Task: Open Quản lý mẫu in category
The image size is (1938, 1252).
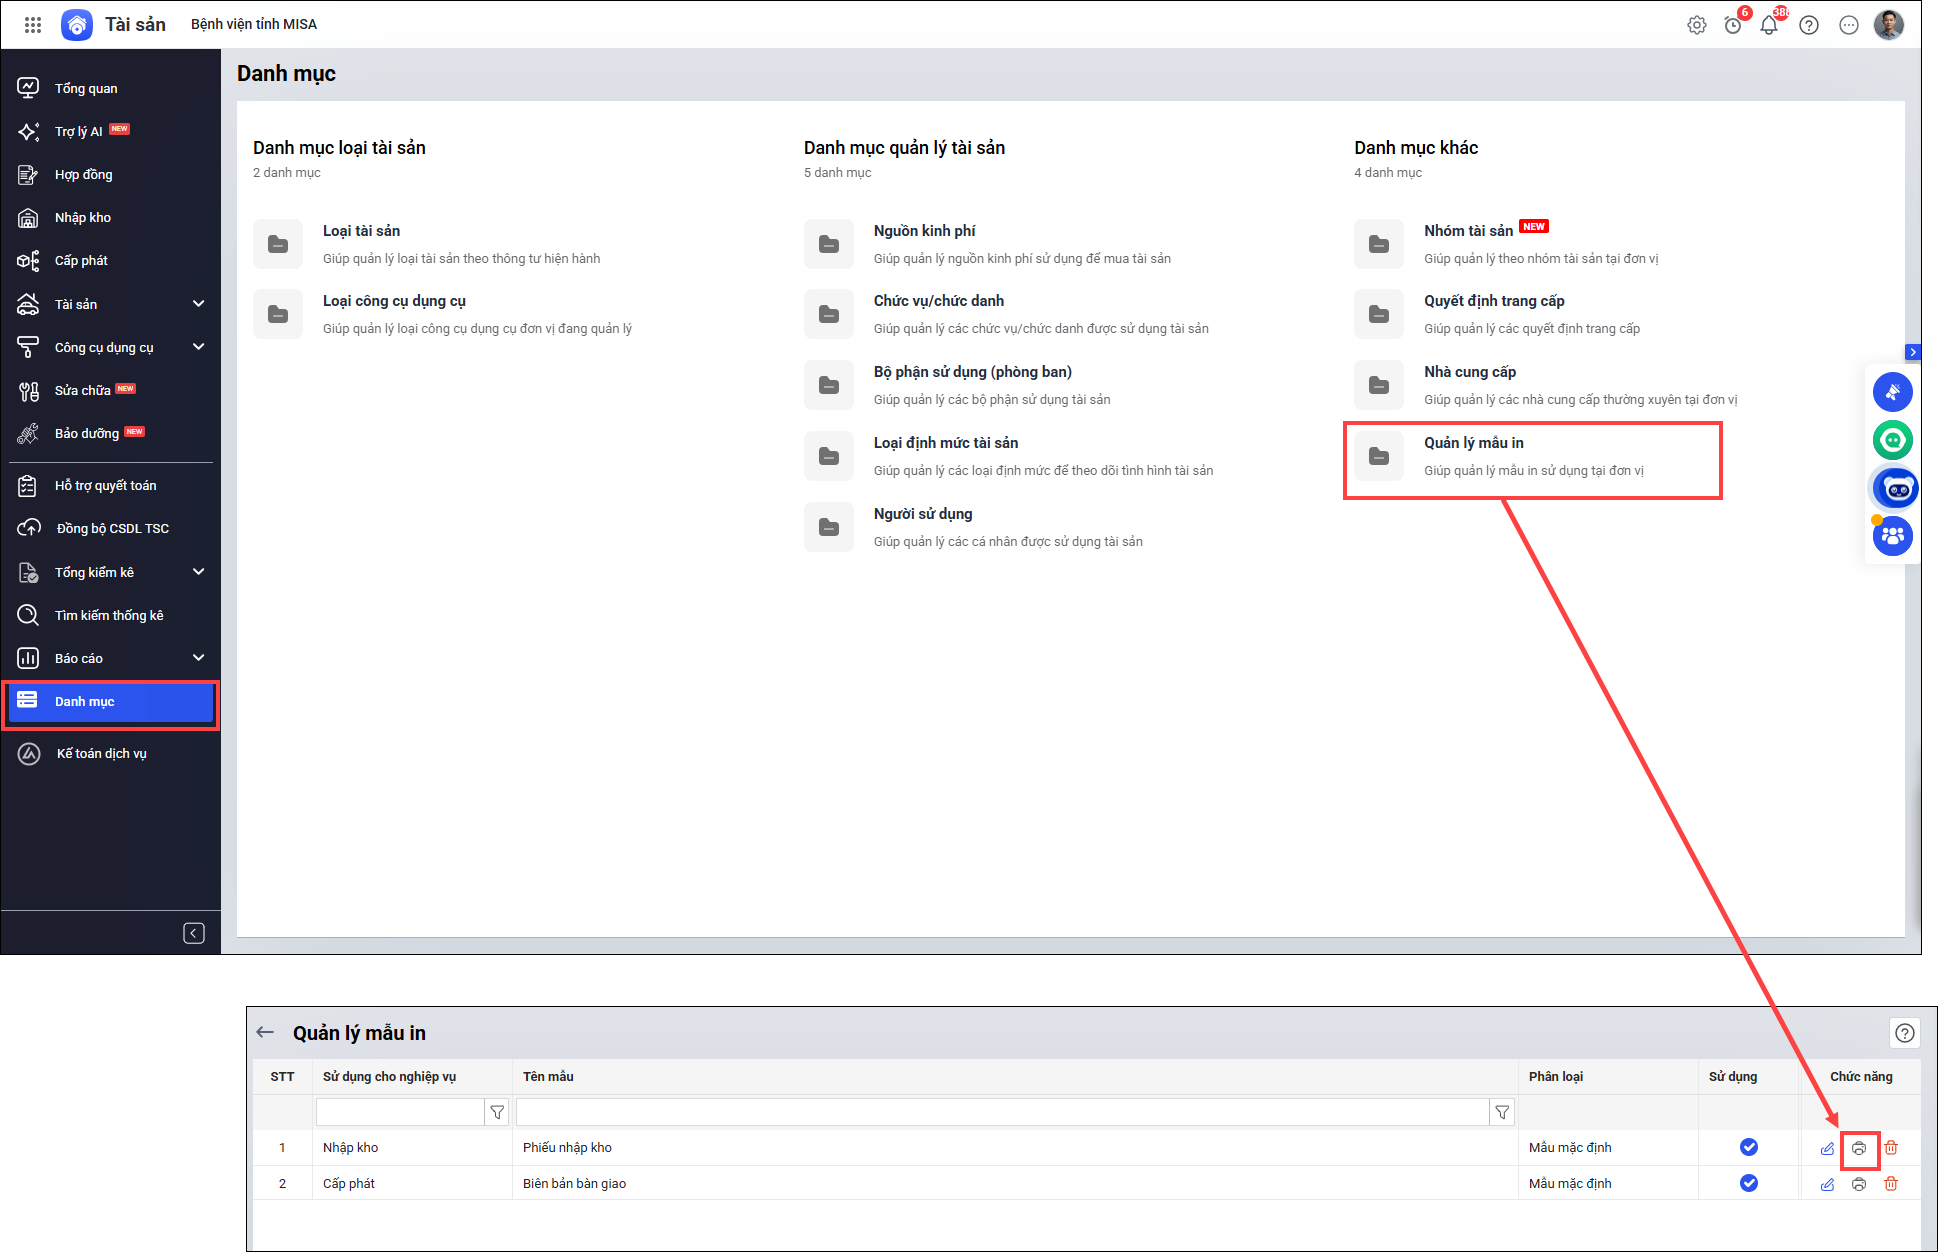Action: tap(1474, 443)
